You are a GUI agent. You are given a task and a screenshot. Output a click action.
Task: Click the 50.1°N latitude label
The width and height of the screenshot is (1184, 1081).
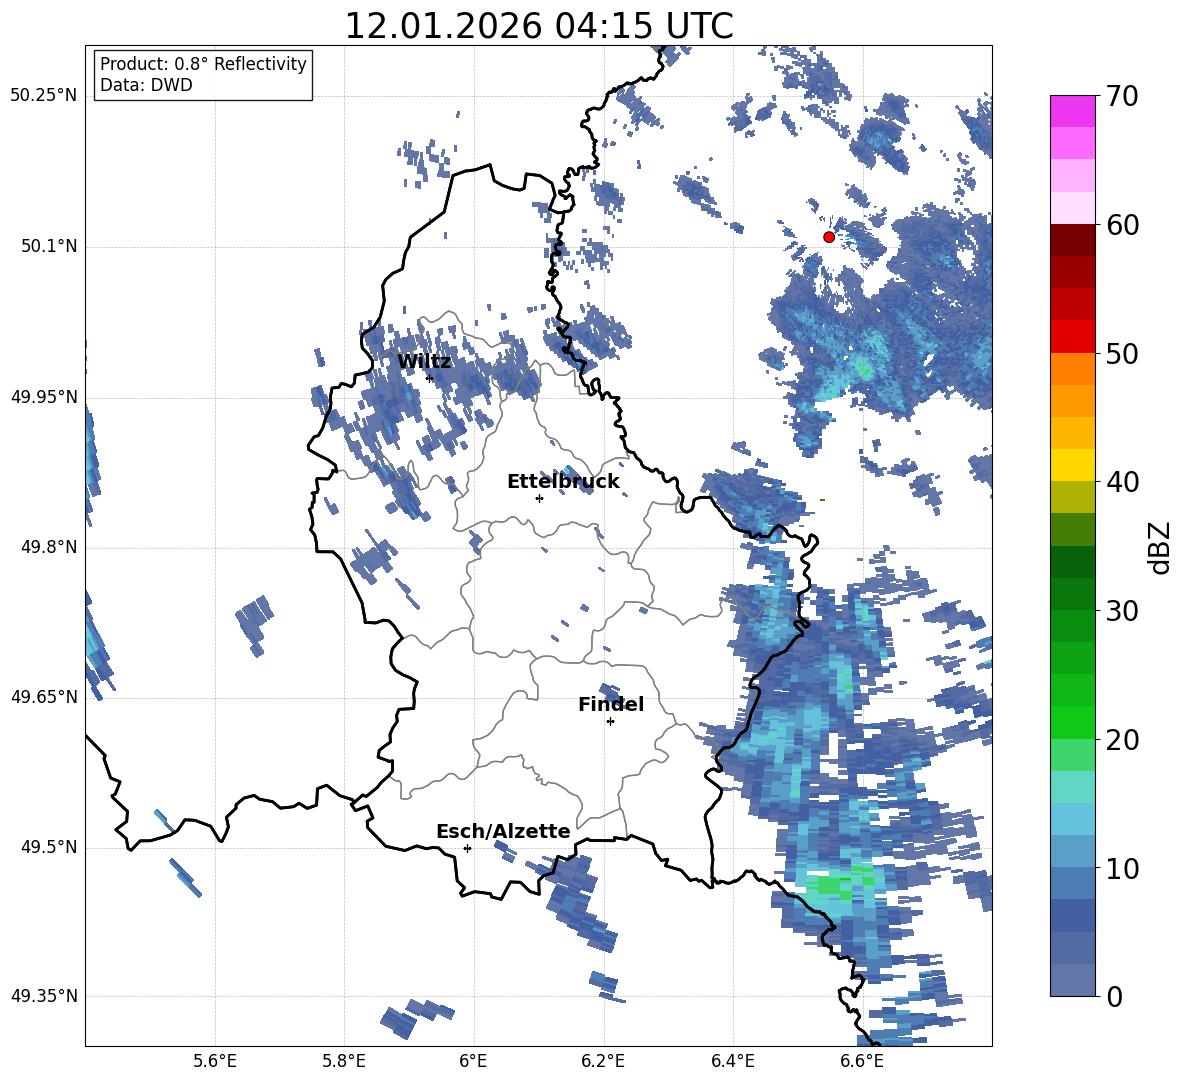coord(49,246)
